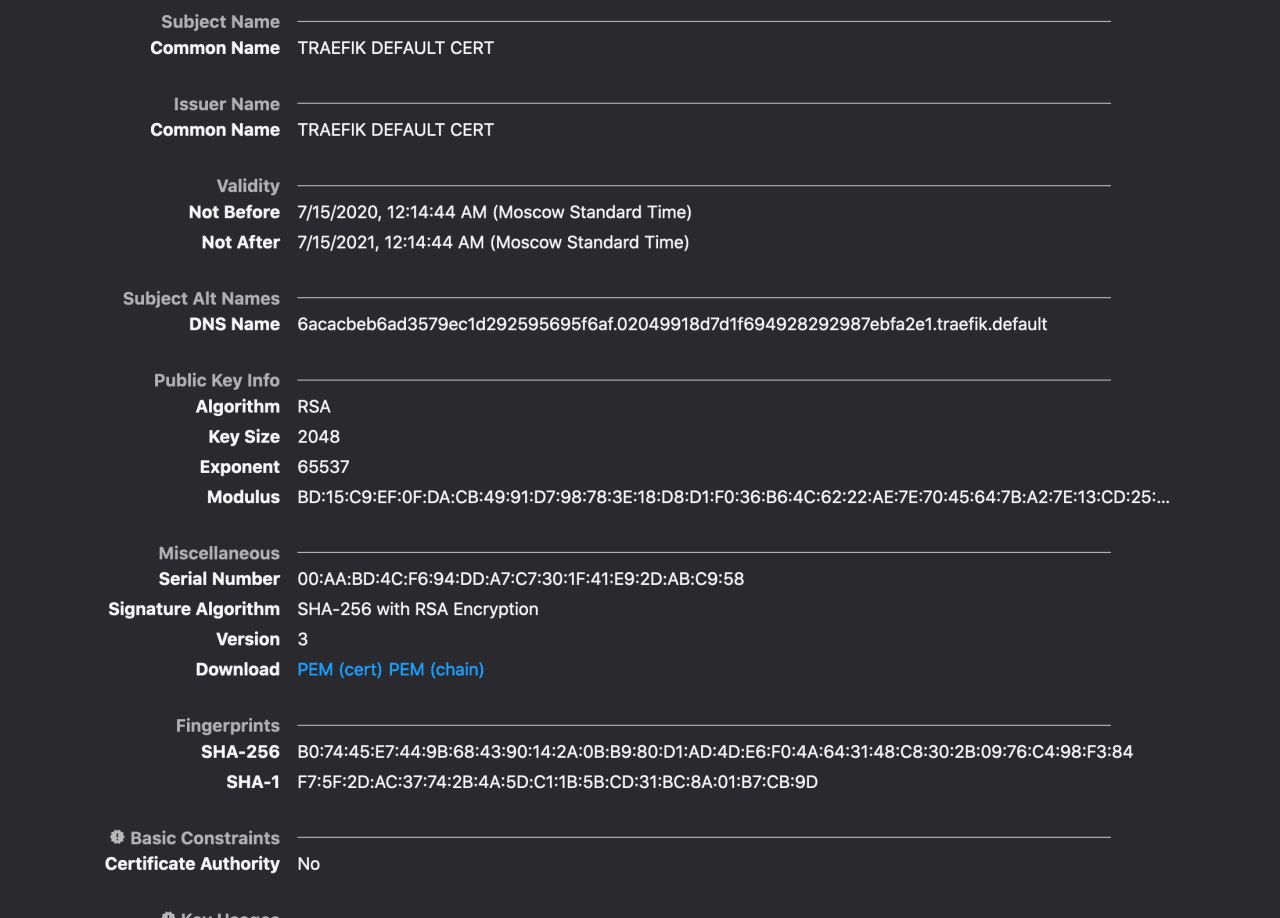Click the Basic Constraints section heading text
Image resolution: width=1280 pixels, height=918 pixels.
click(205, 838)
